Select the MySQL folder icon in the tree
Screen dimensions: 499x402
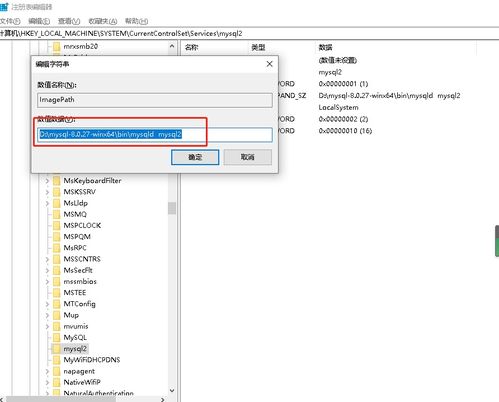tap(57, 337)
